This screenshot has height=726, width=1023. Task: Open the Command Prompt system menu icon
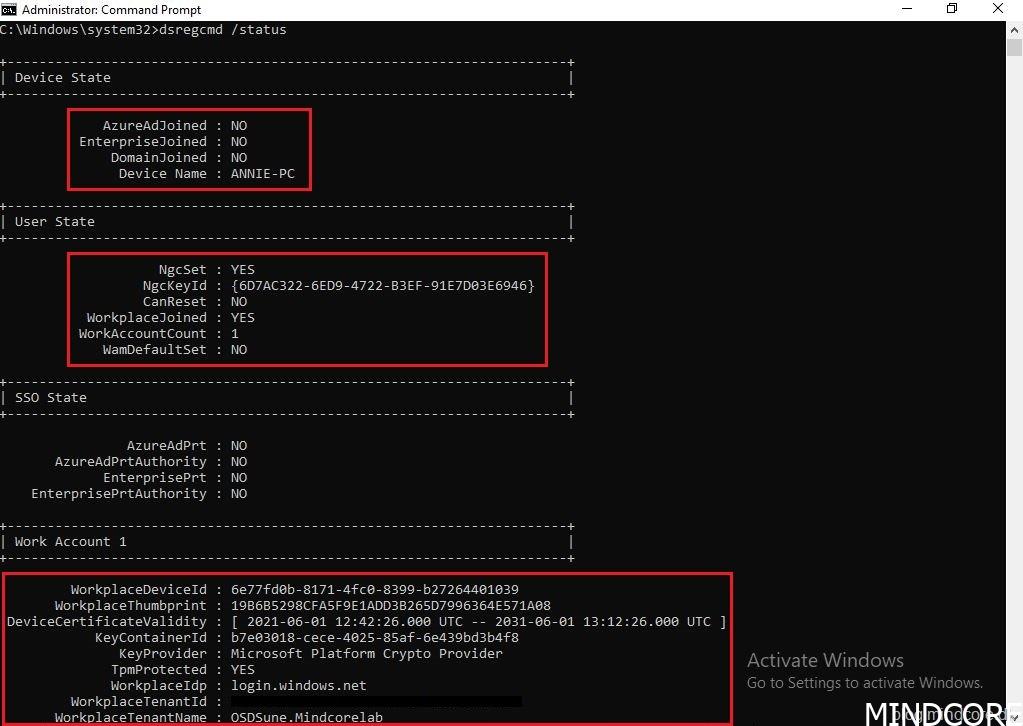click(9, 9)
